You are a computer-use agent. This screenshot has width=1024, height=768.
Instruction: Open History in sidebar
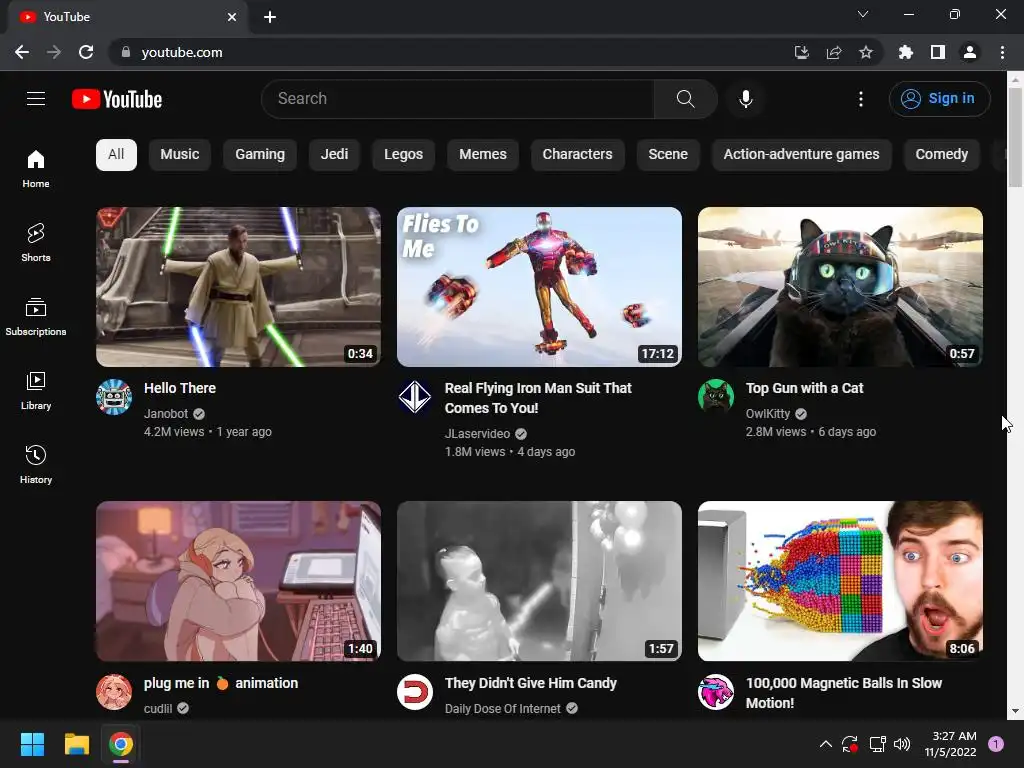click(x=36, y=464)
